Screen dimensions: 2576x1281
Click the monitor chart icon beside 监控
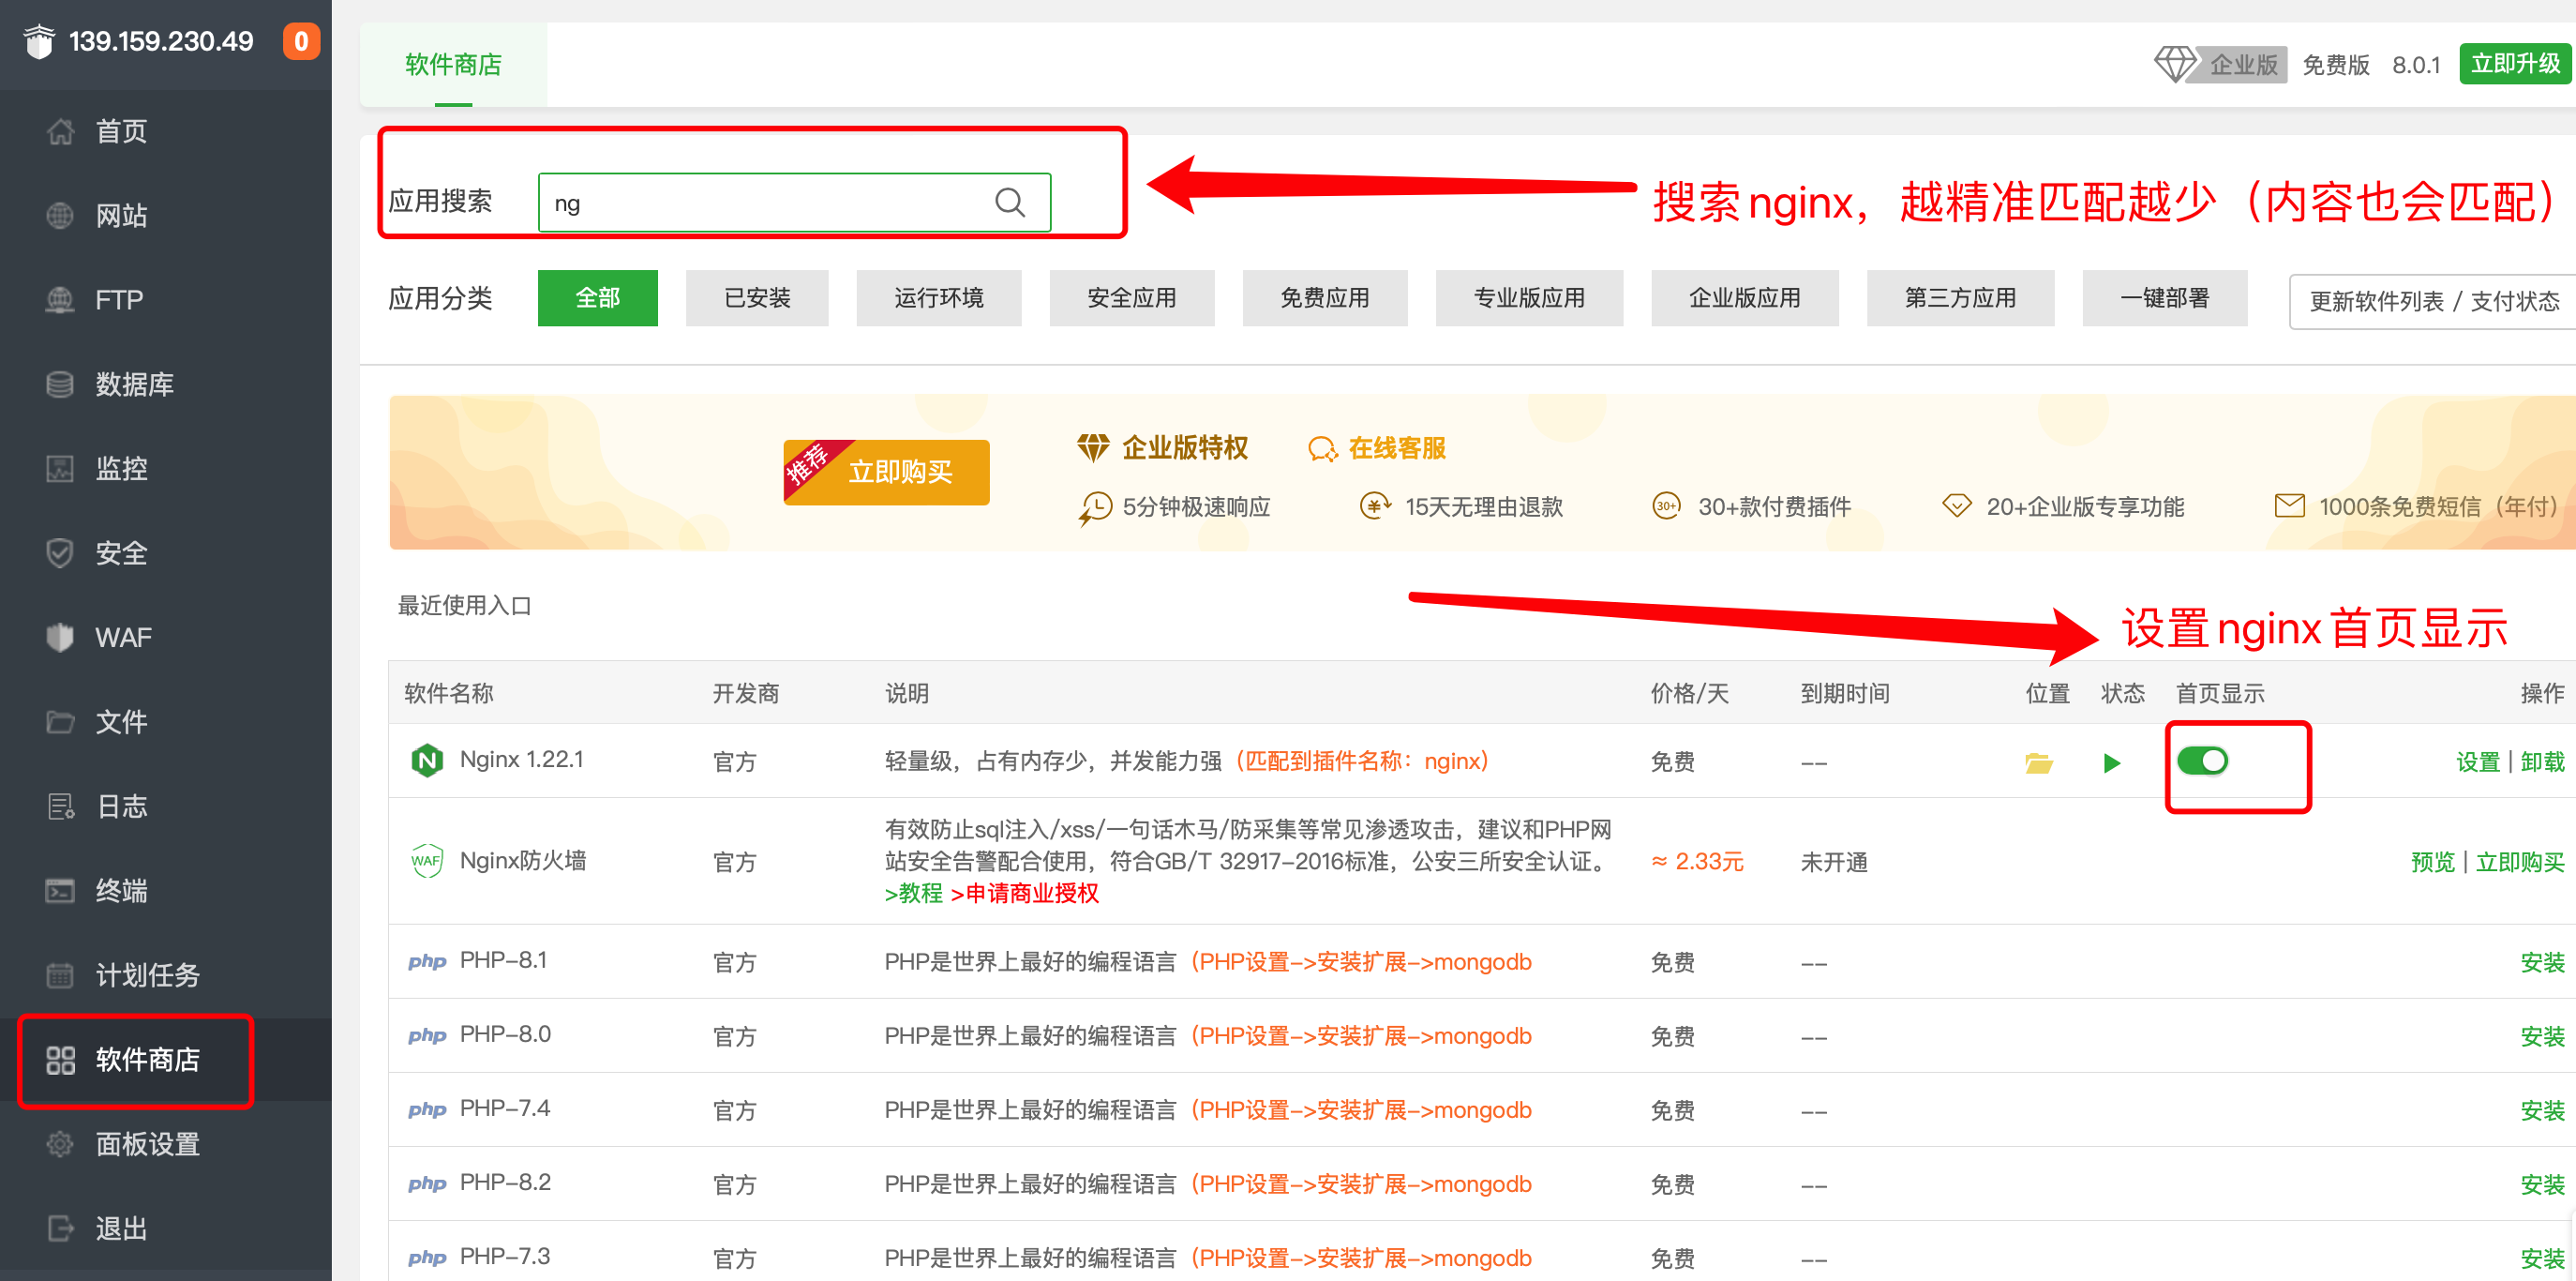pos(60,468)
